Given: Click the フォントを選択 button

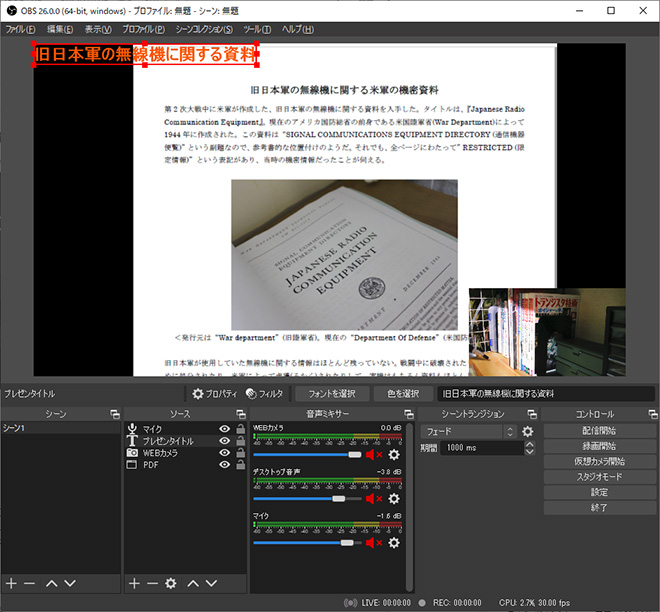Looking at the screenshot, I should click(x=332, y=394).
